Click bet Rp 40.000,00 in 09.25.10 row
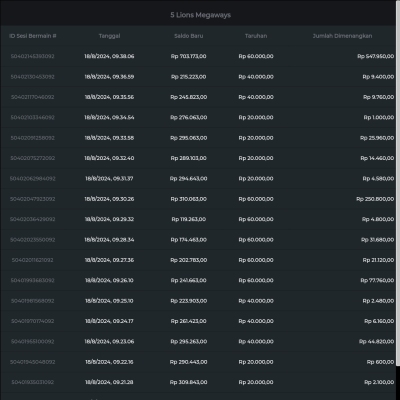Image resolution: width=400 pixels, height=400 pixels. (x=256, y=301)
